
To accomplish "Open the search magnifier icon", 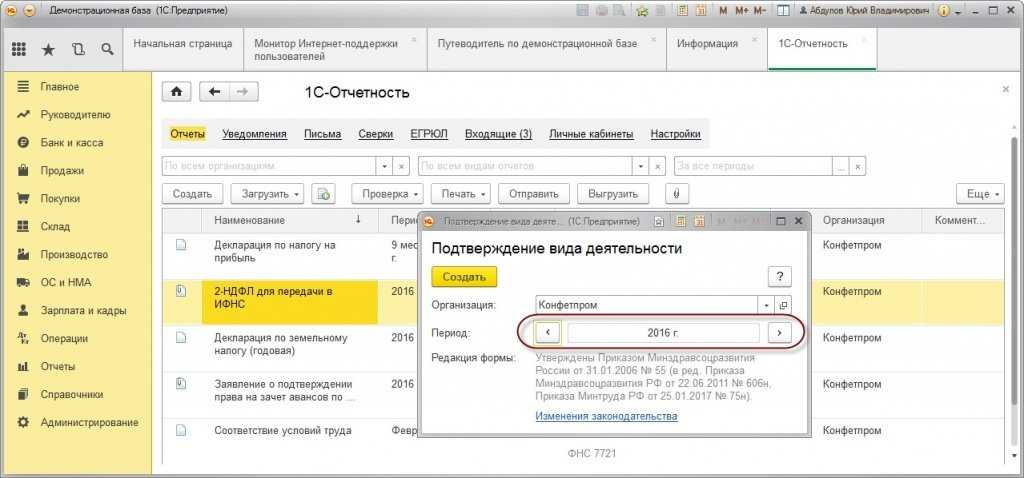I will [108, 50].
